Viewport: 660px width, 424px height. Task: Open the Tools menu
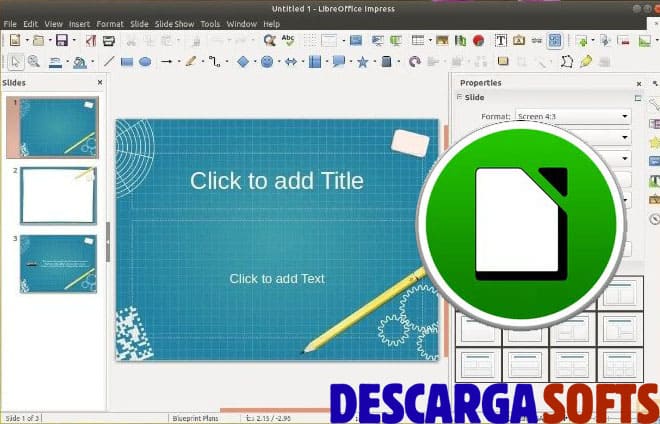pyautogui.click(x=210, y=24)
